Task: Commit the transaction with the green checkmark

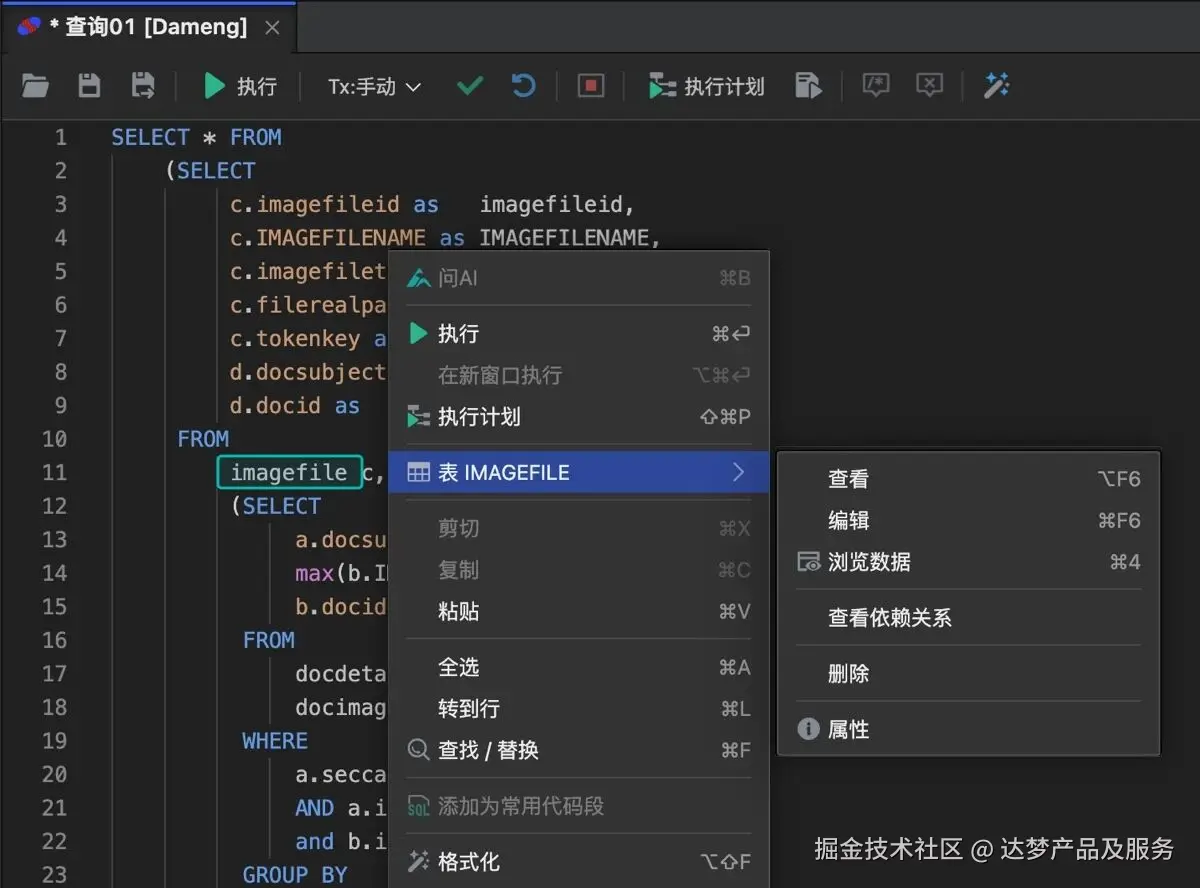Action: click(x=470, y=86)
